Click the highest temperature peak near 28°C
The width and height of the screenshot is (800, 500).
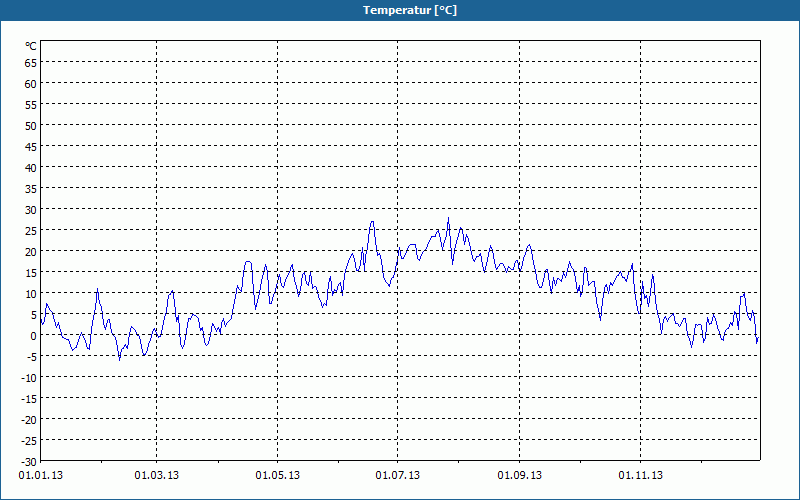coord(448,218)
